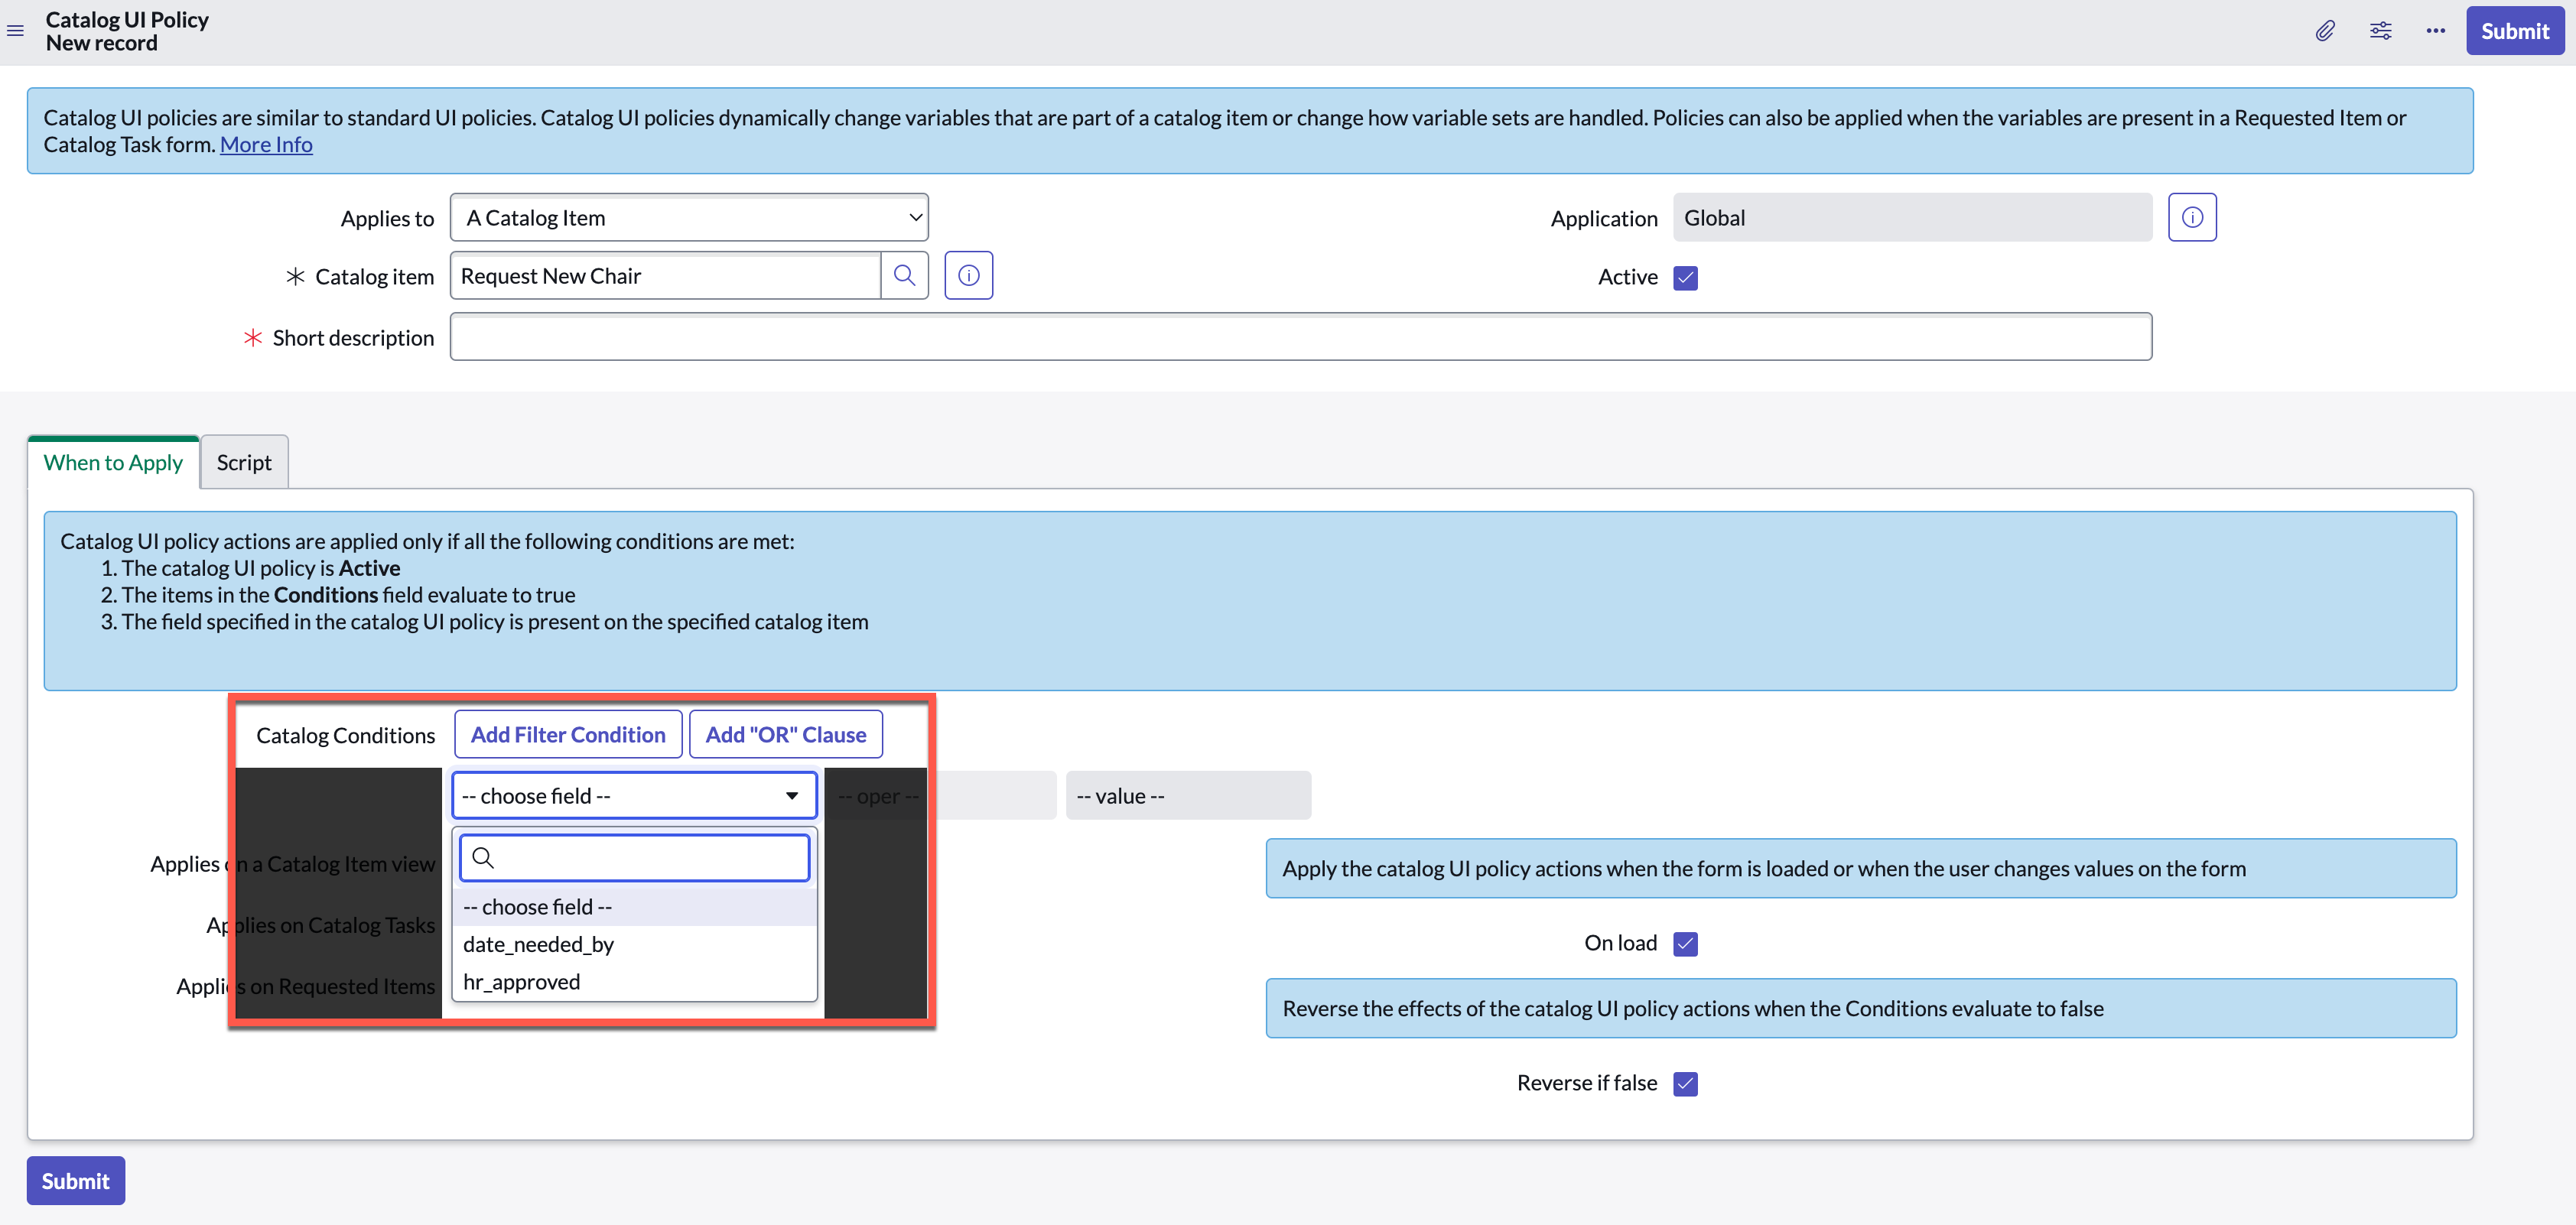Click the Add Filter Condition button
Viewport: 2576px width, 1225px height.
tap(567, 733)
